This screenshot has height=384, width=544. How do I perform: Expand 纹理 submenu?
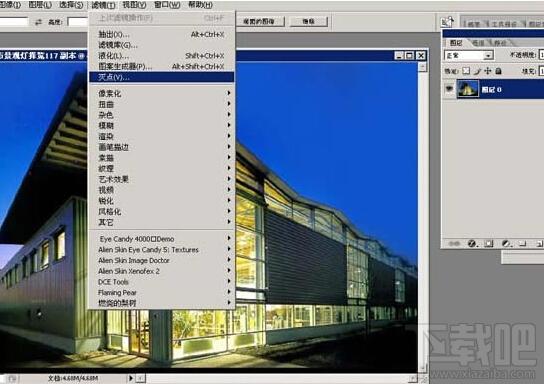pyautogui.click(x=162, y=169)
